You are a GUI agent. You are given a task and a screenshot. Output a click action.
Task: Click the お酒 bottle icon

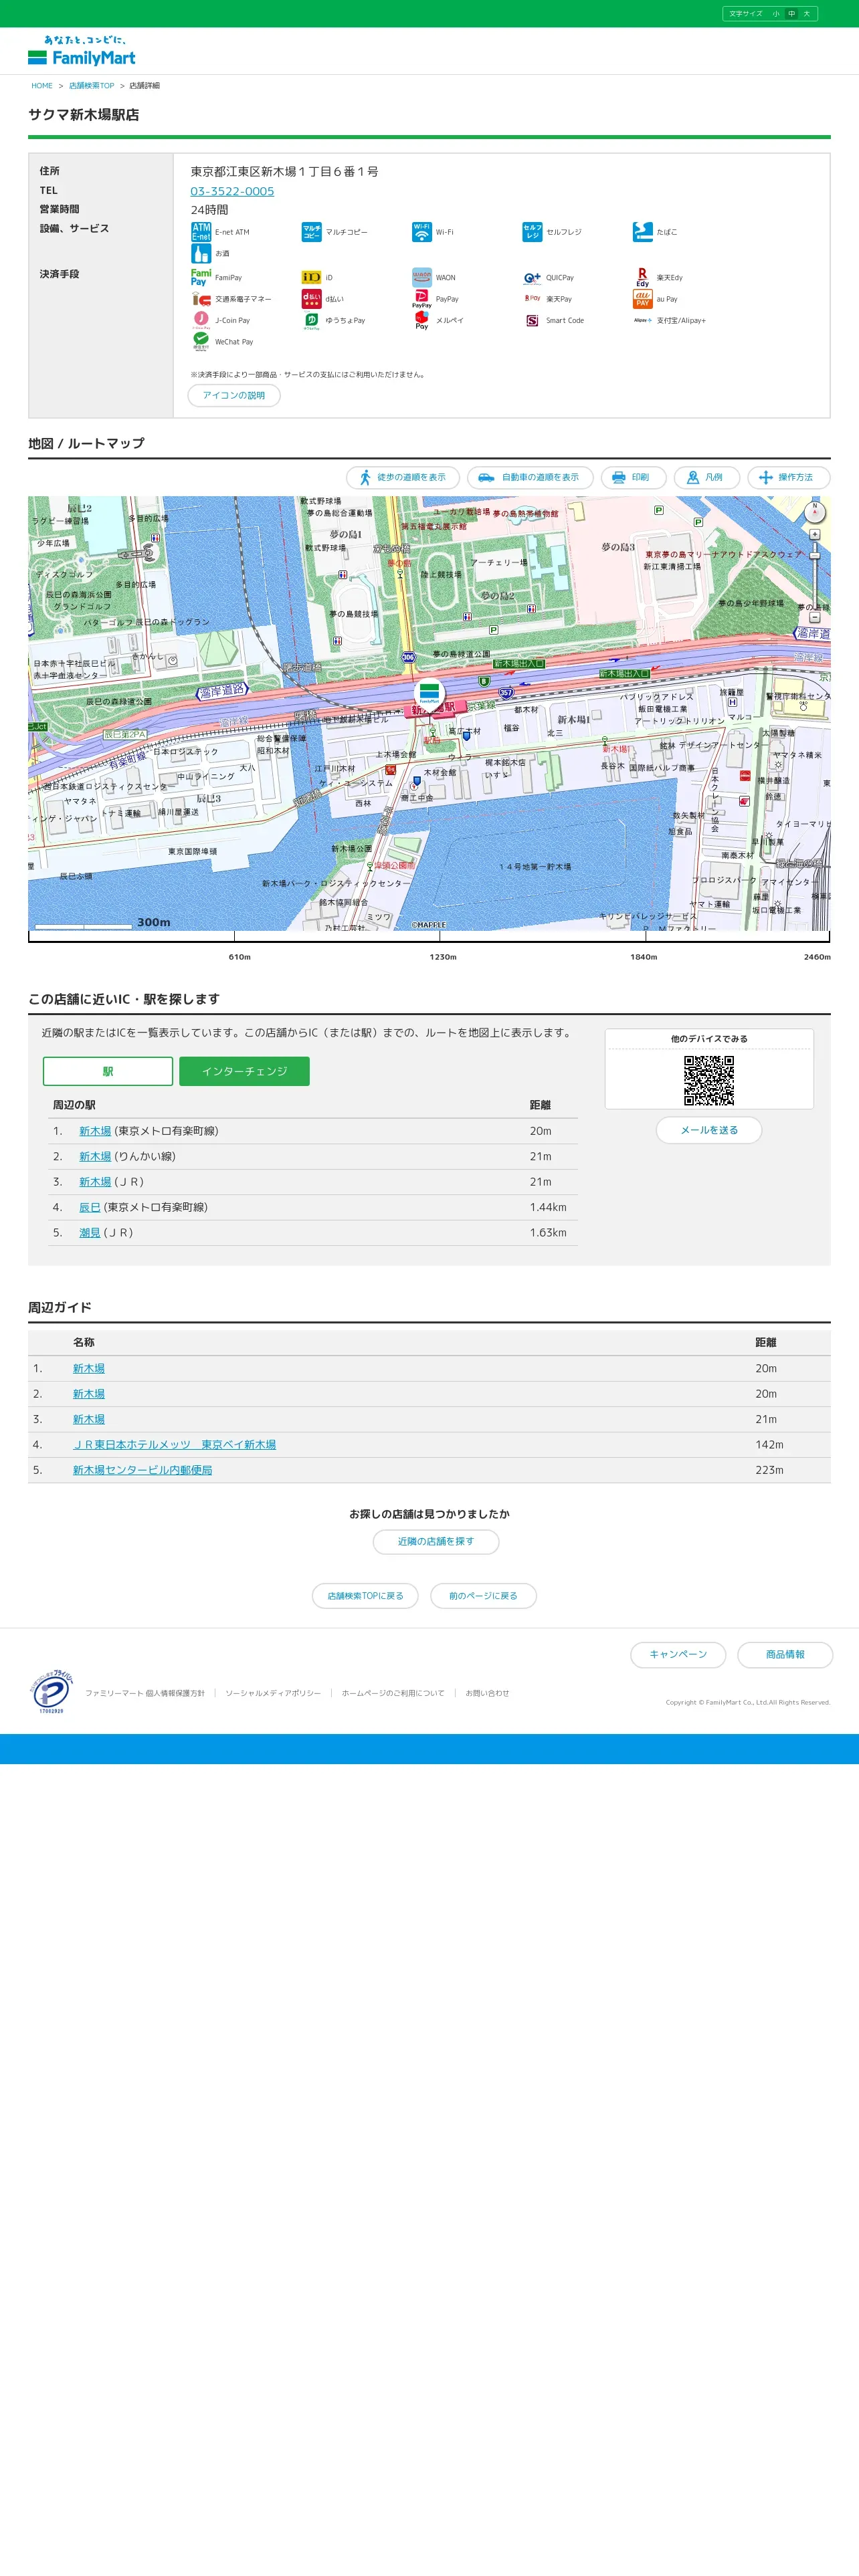point(201,254)
